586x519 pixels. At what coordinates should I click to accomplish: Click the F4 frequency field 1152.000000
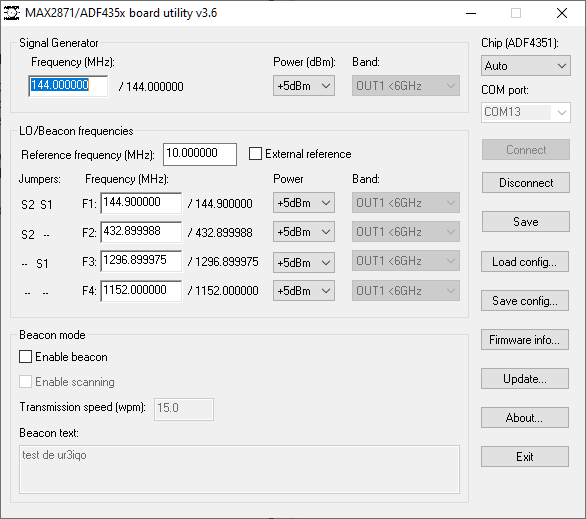click(141, 291)
